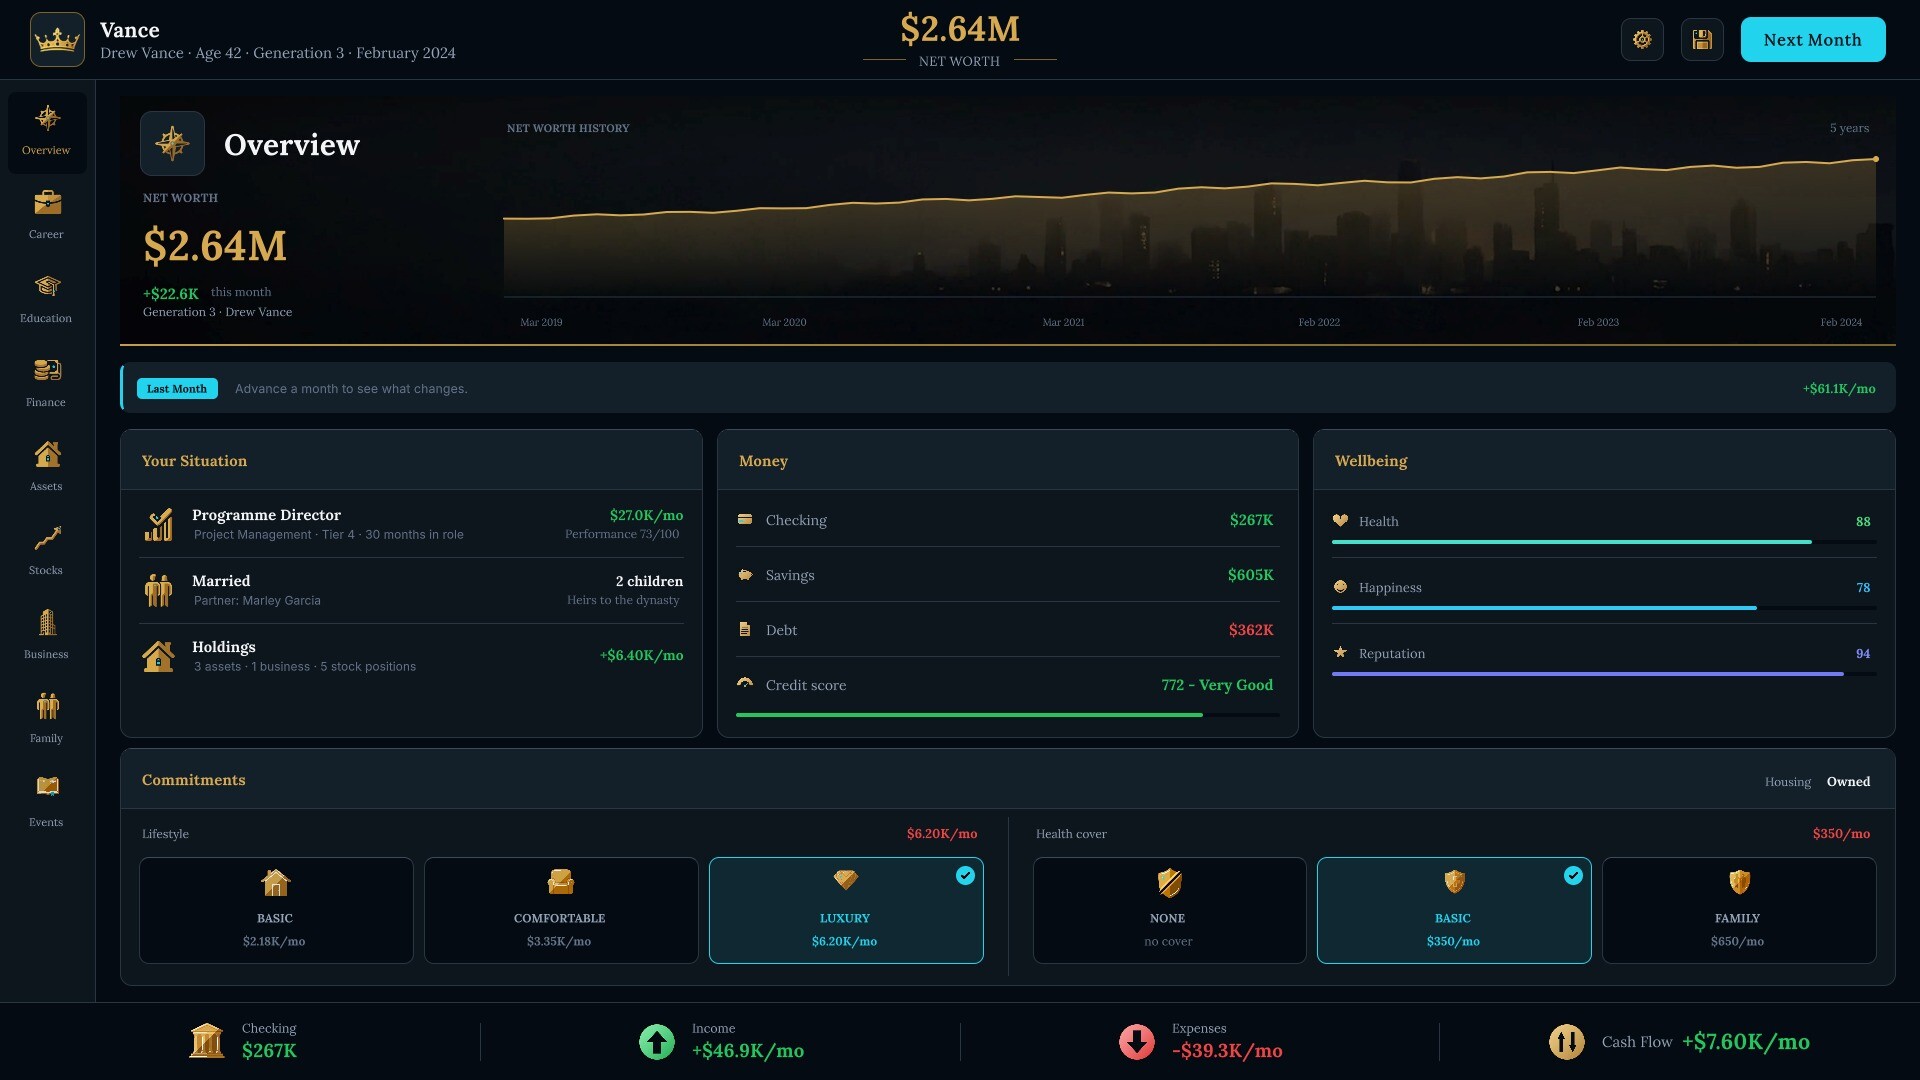Select the Overview compass sidebar item
Viewport: 1920px width, 1080px height.
[46, 132]
